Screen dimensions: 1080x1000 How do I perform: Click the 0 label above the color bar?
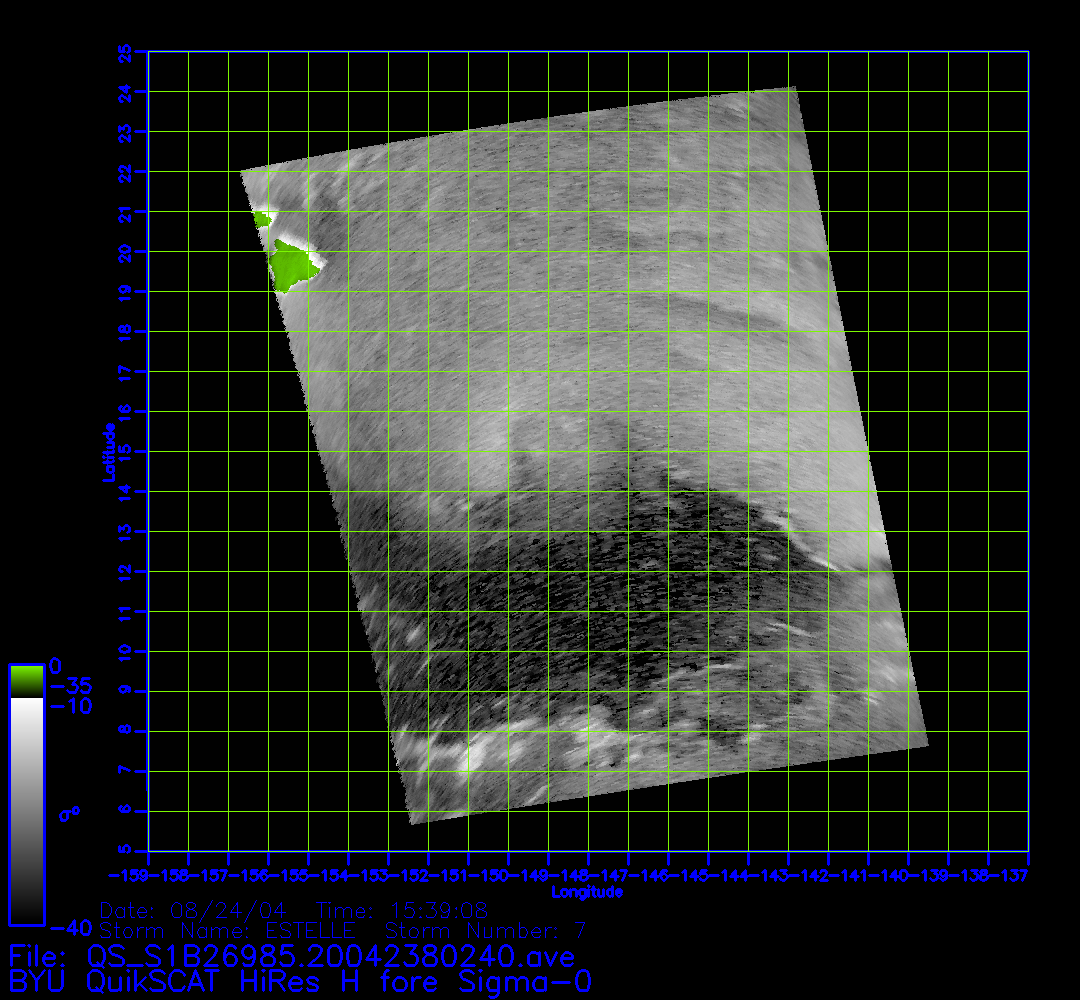coord(56,665)
